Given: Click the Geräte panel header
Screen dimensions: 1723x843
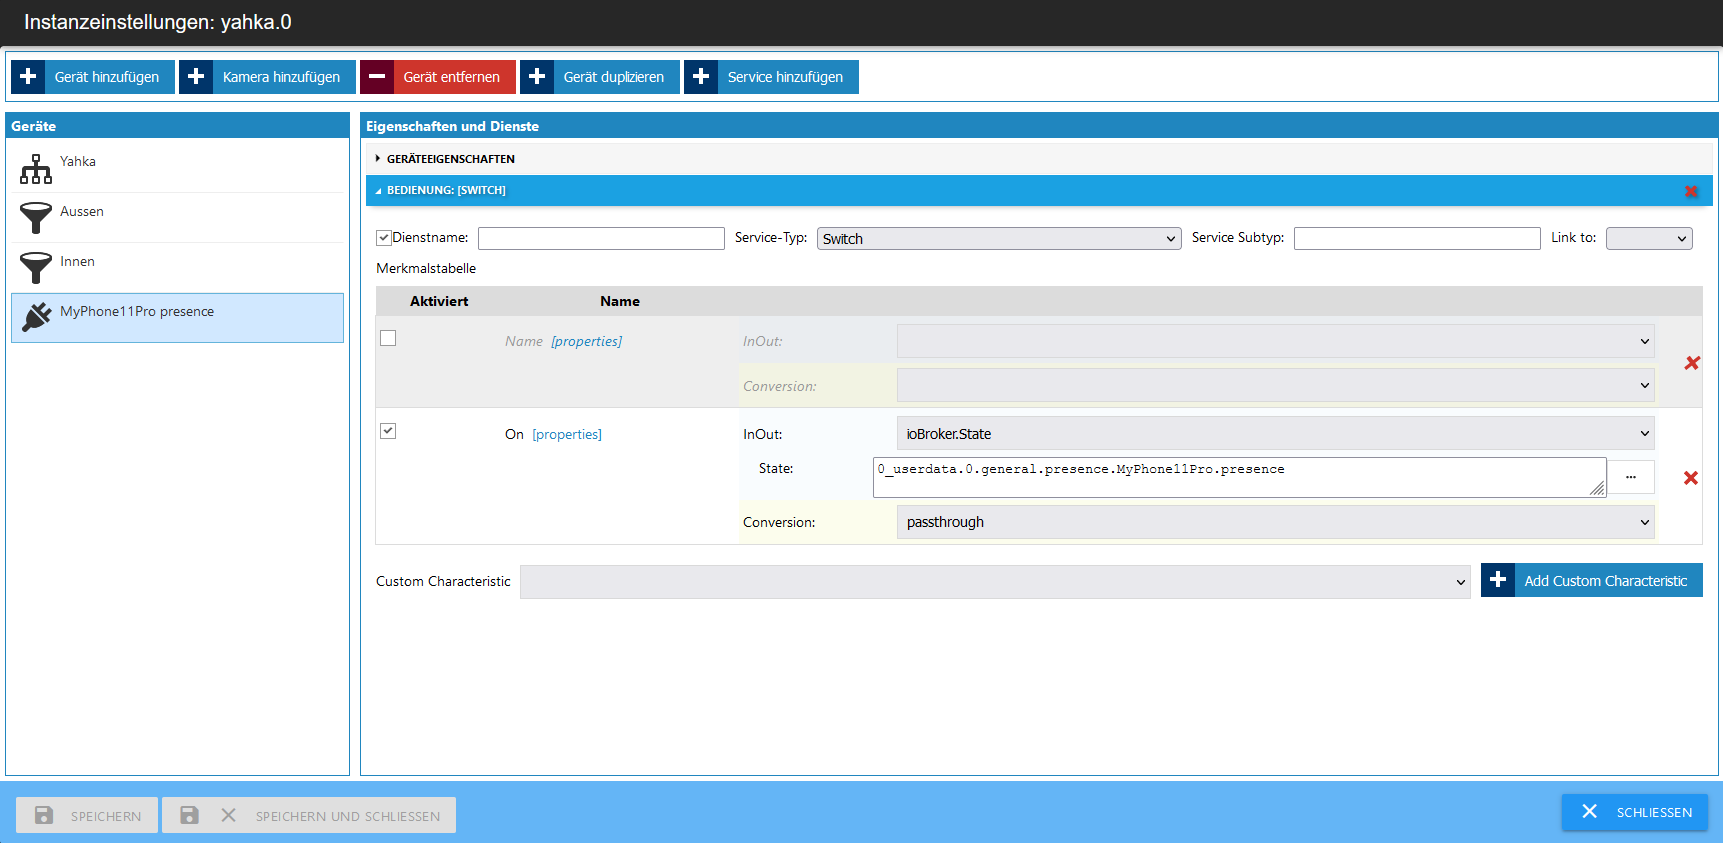Looking at the screenshot, I should pyautogui.click(x=178, y=126).
